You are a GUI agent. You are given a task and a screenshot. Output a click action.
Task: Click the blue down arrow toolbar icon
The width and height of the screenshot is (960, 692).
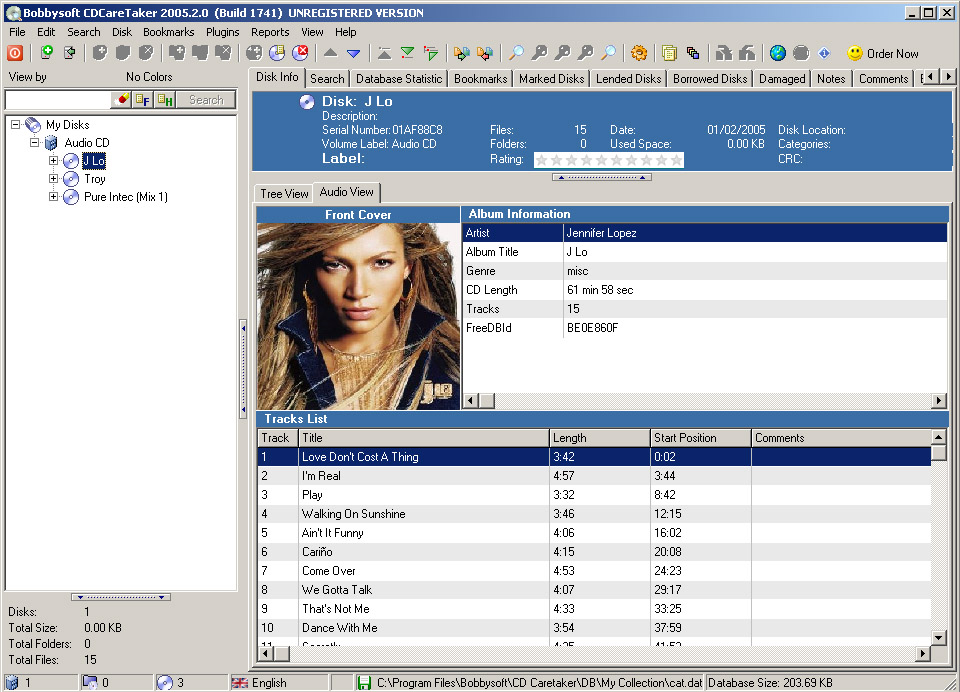pyautogui.click(x=353, y=53)
